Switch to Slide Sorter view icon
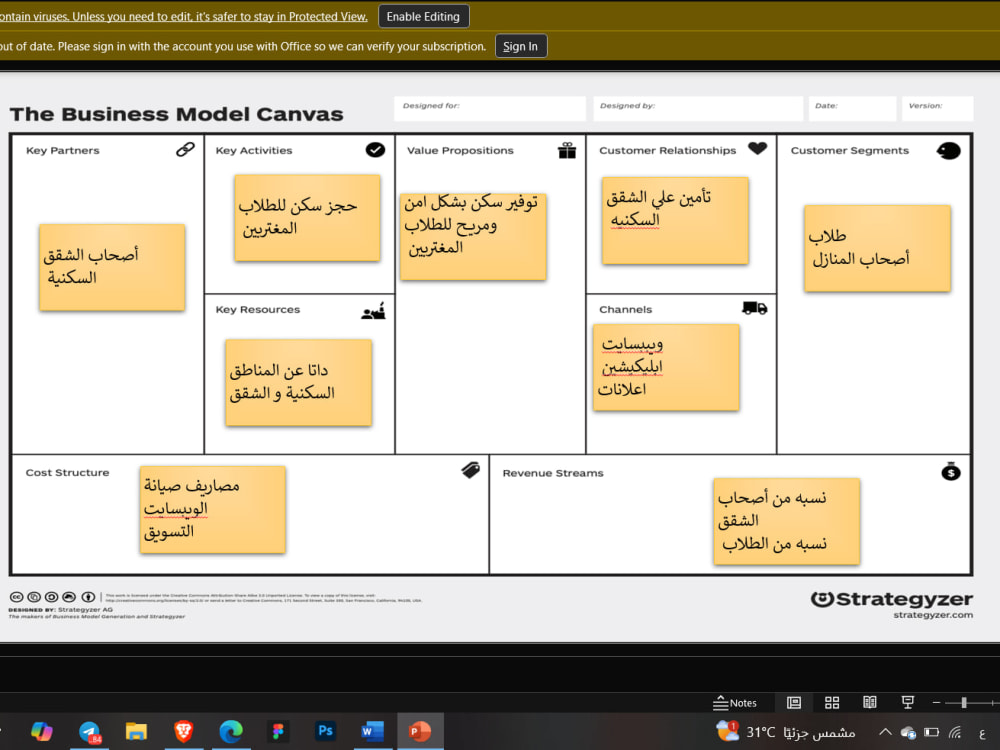This screenshot has width=1000, height=750. click(x=832, y=703)
